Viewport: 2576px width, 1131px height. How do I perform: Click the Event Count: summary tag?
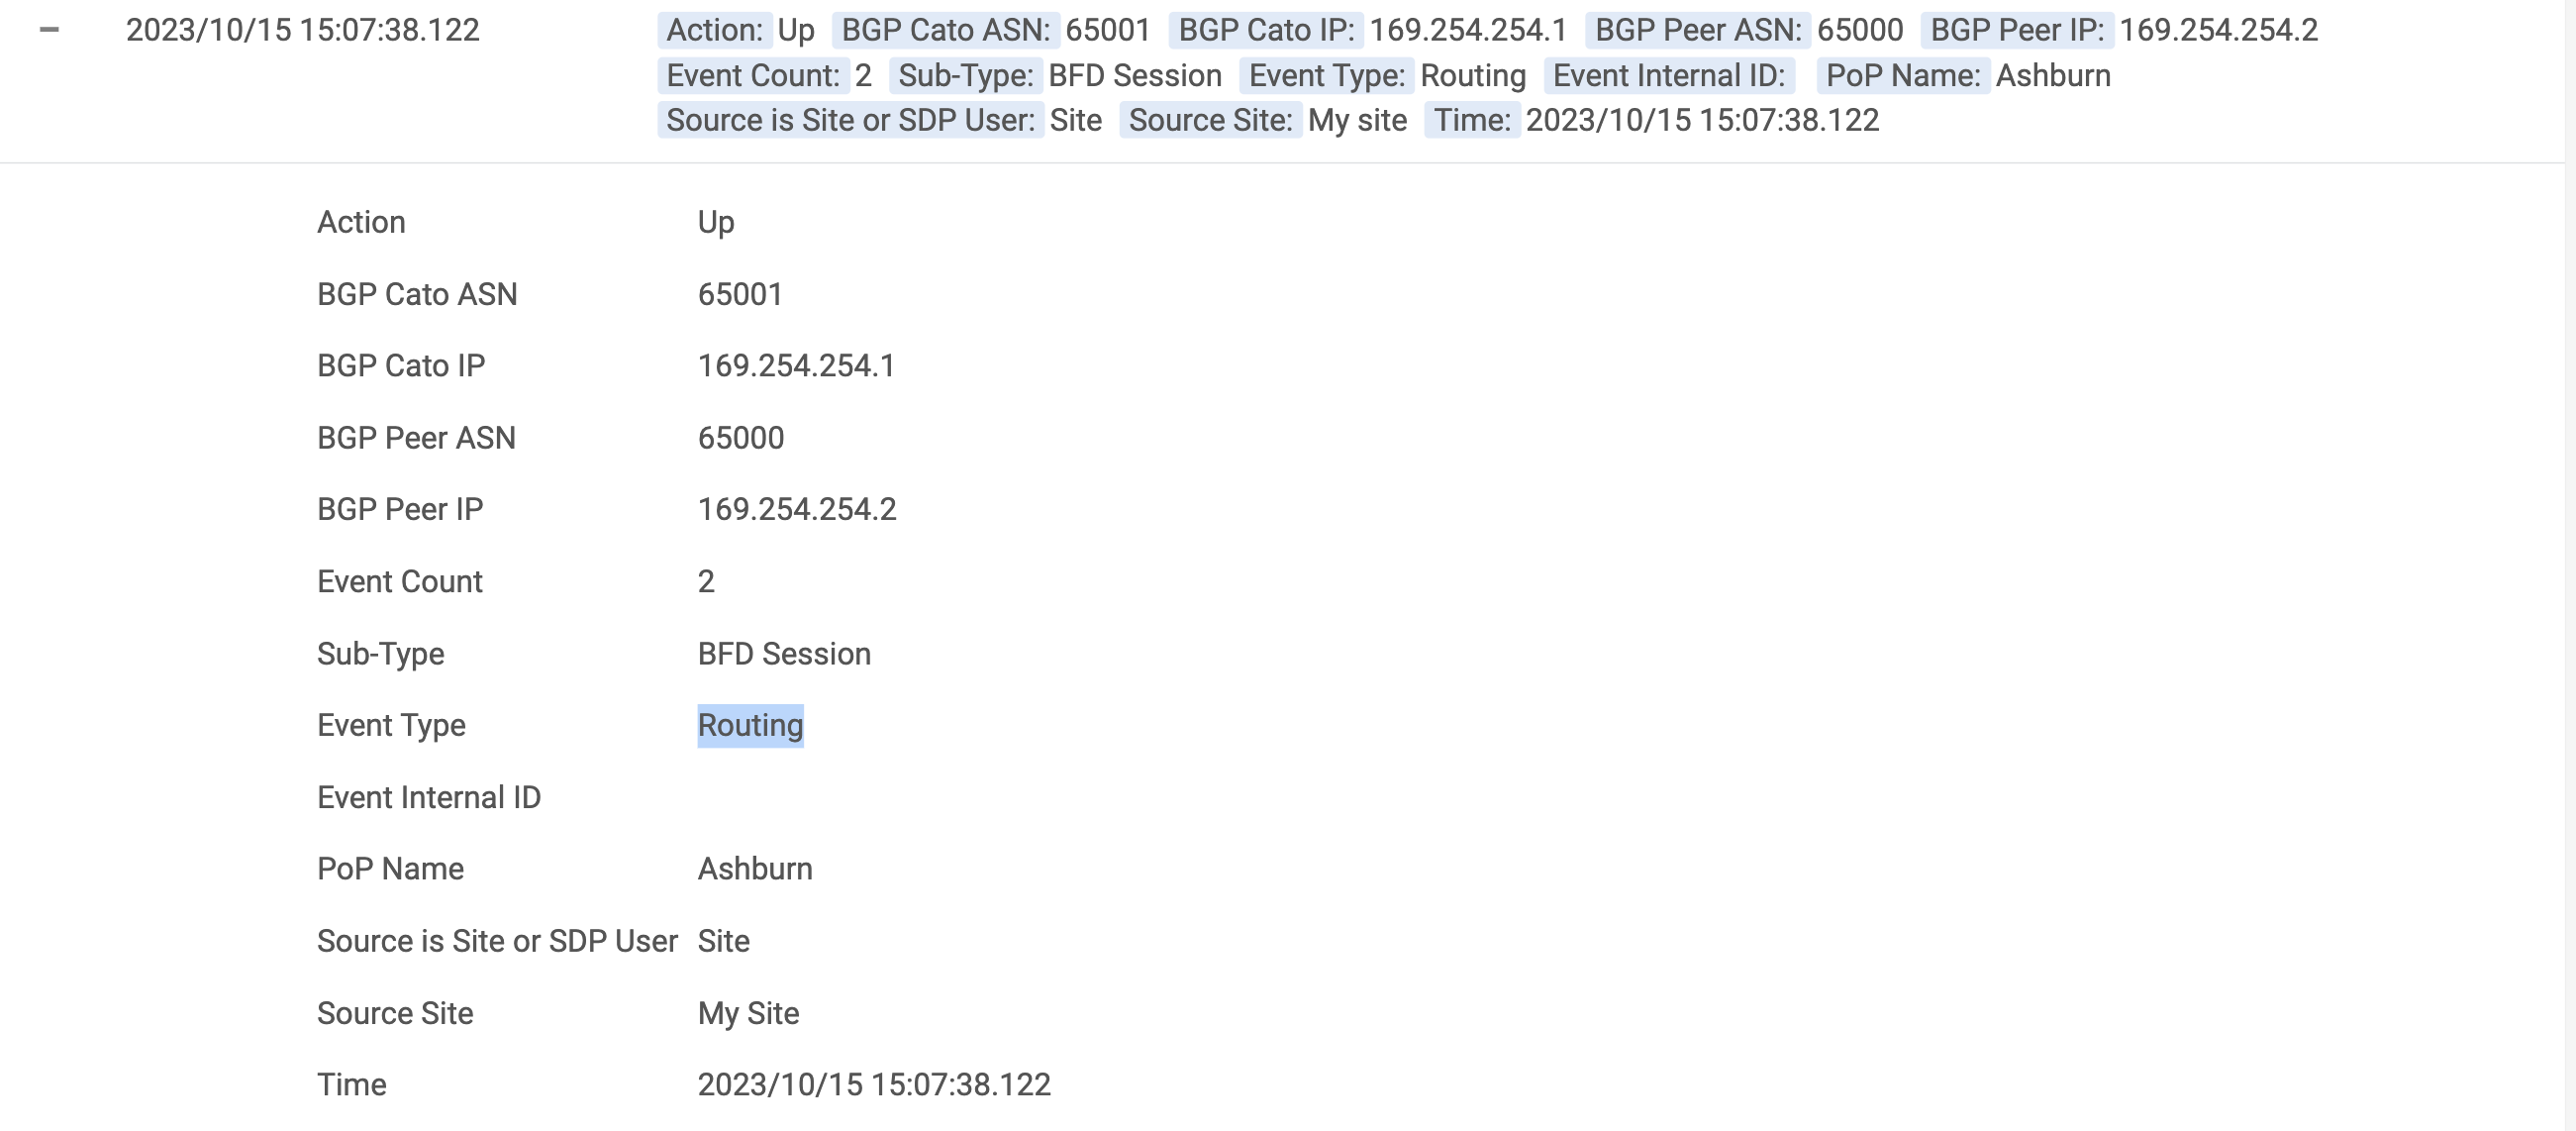753,75
